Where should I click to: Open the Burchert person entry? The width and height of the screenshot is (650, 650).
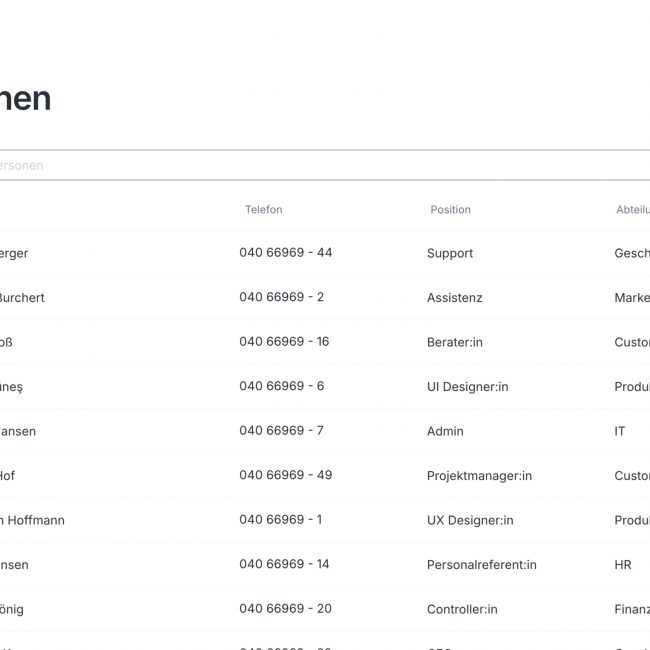click(x=20, y=298)
